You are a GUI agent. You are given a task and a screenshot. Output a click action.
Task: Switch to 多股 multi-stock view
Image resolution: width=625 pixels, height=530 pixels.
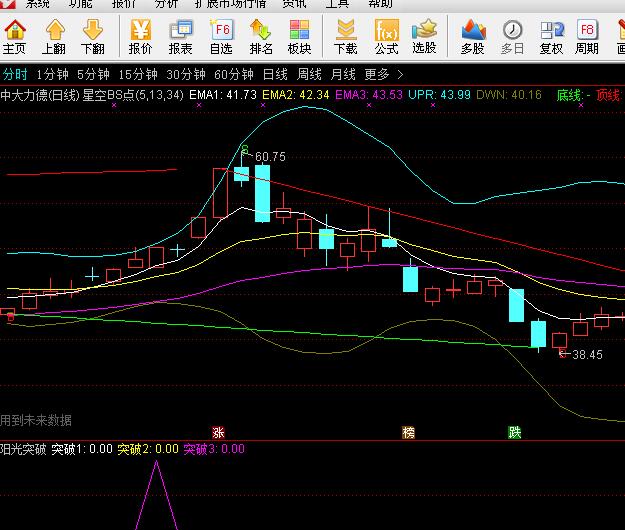(x=472, y=36)
